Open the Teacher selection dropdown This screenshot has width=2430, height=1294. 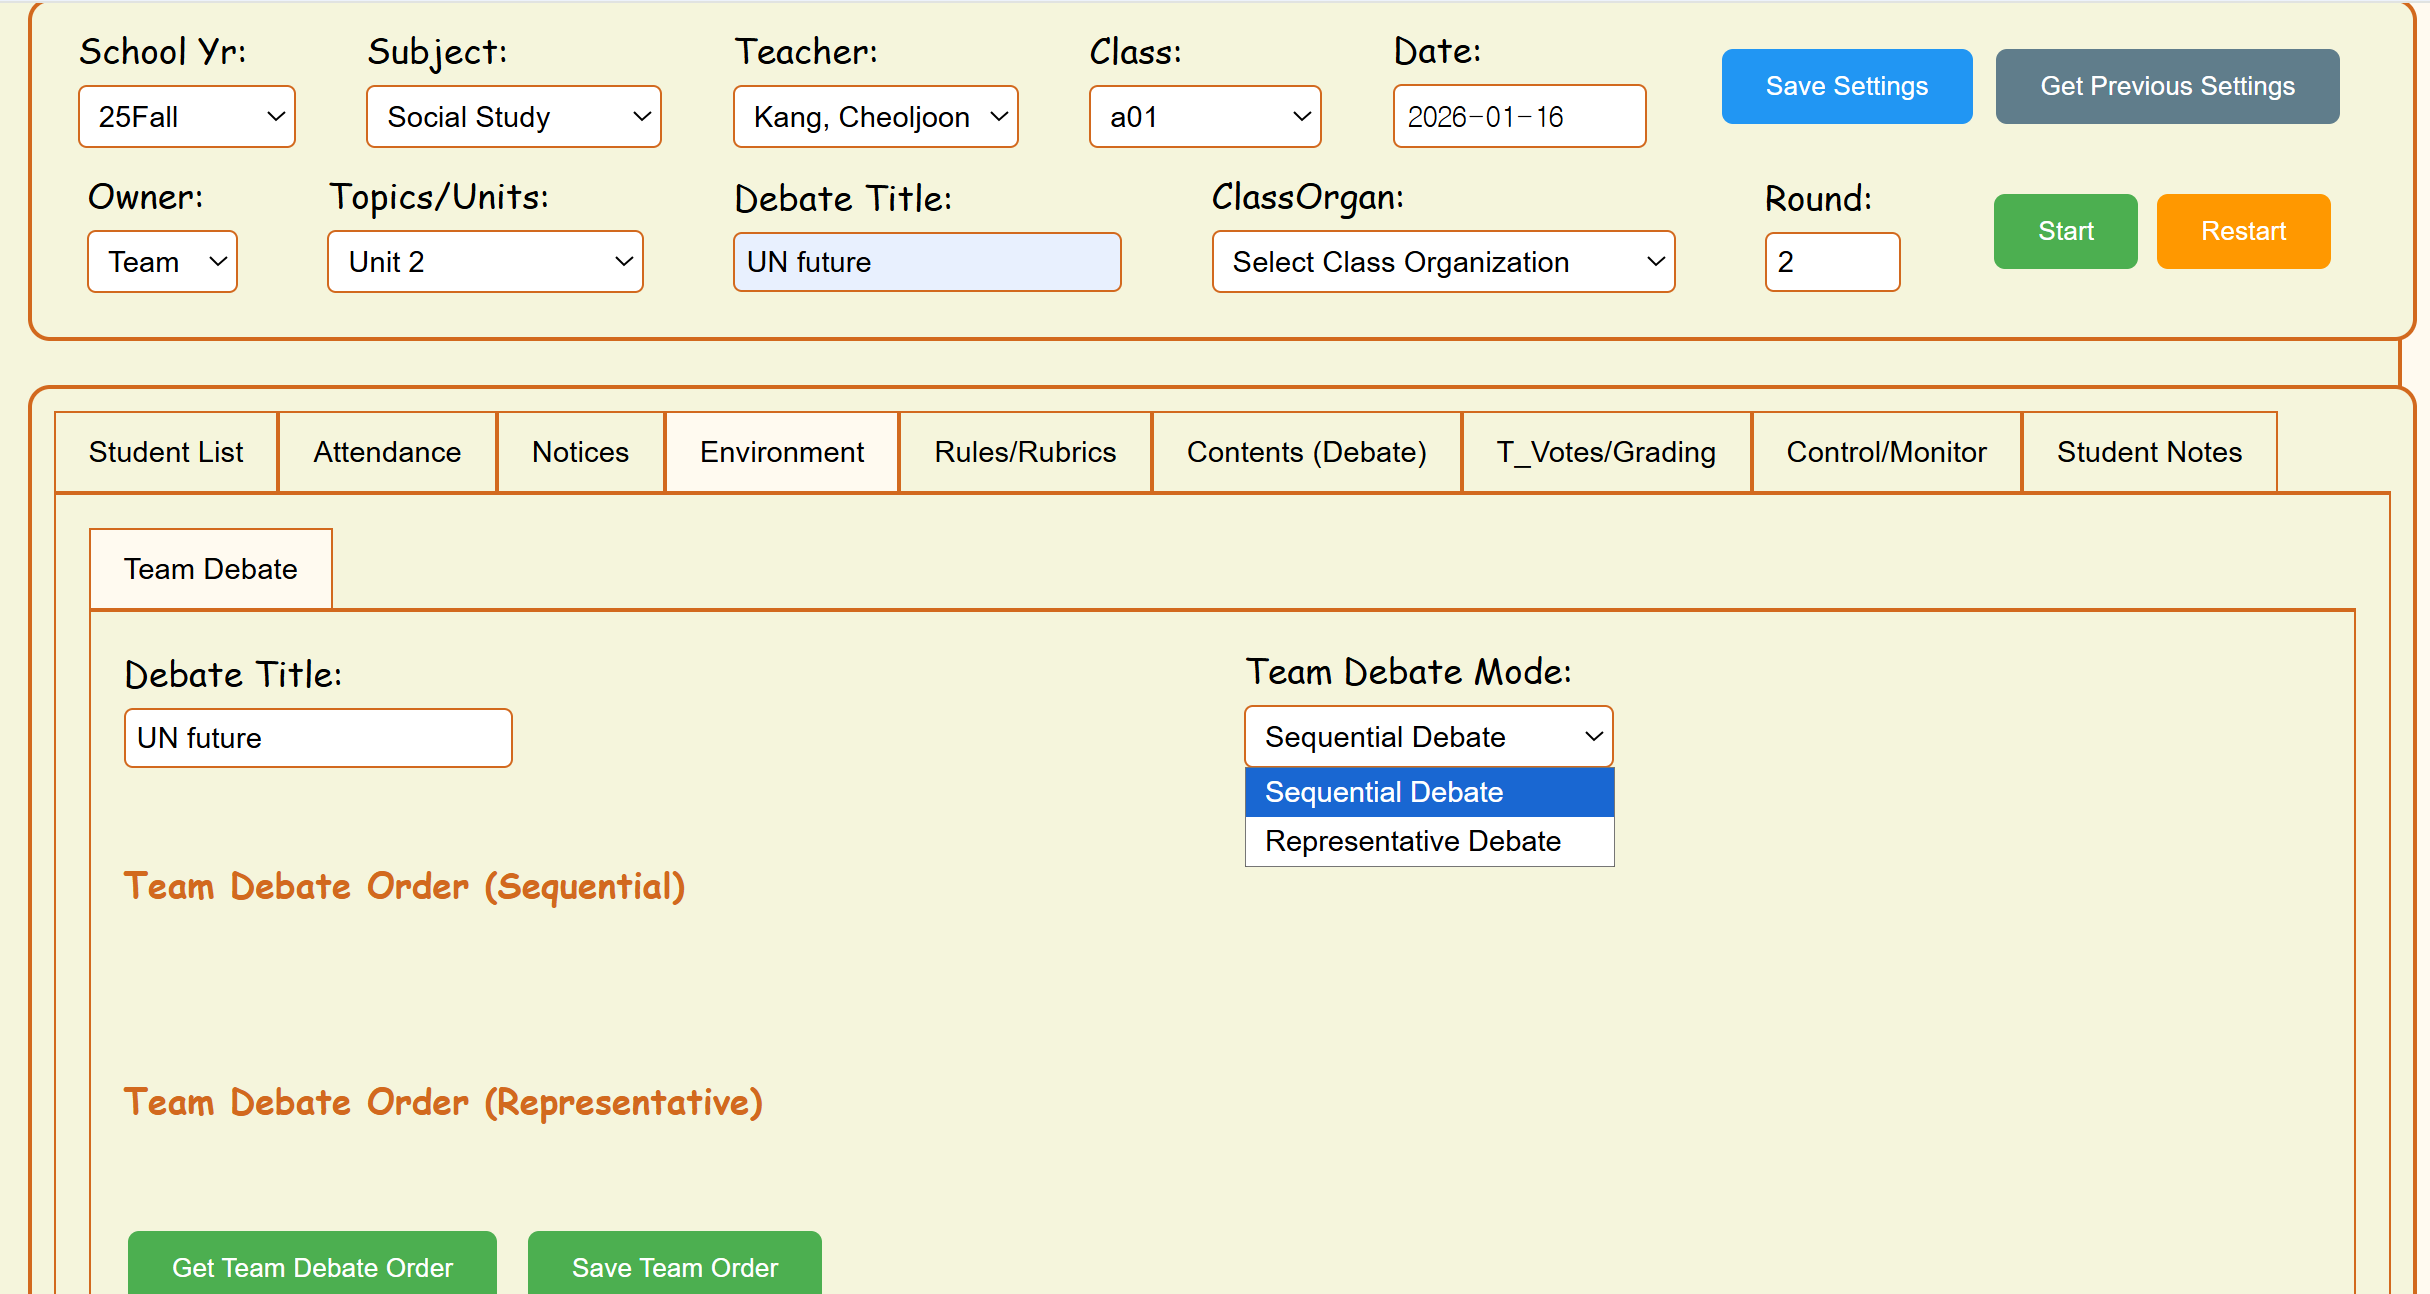pos(875,117)
